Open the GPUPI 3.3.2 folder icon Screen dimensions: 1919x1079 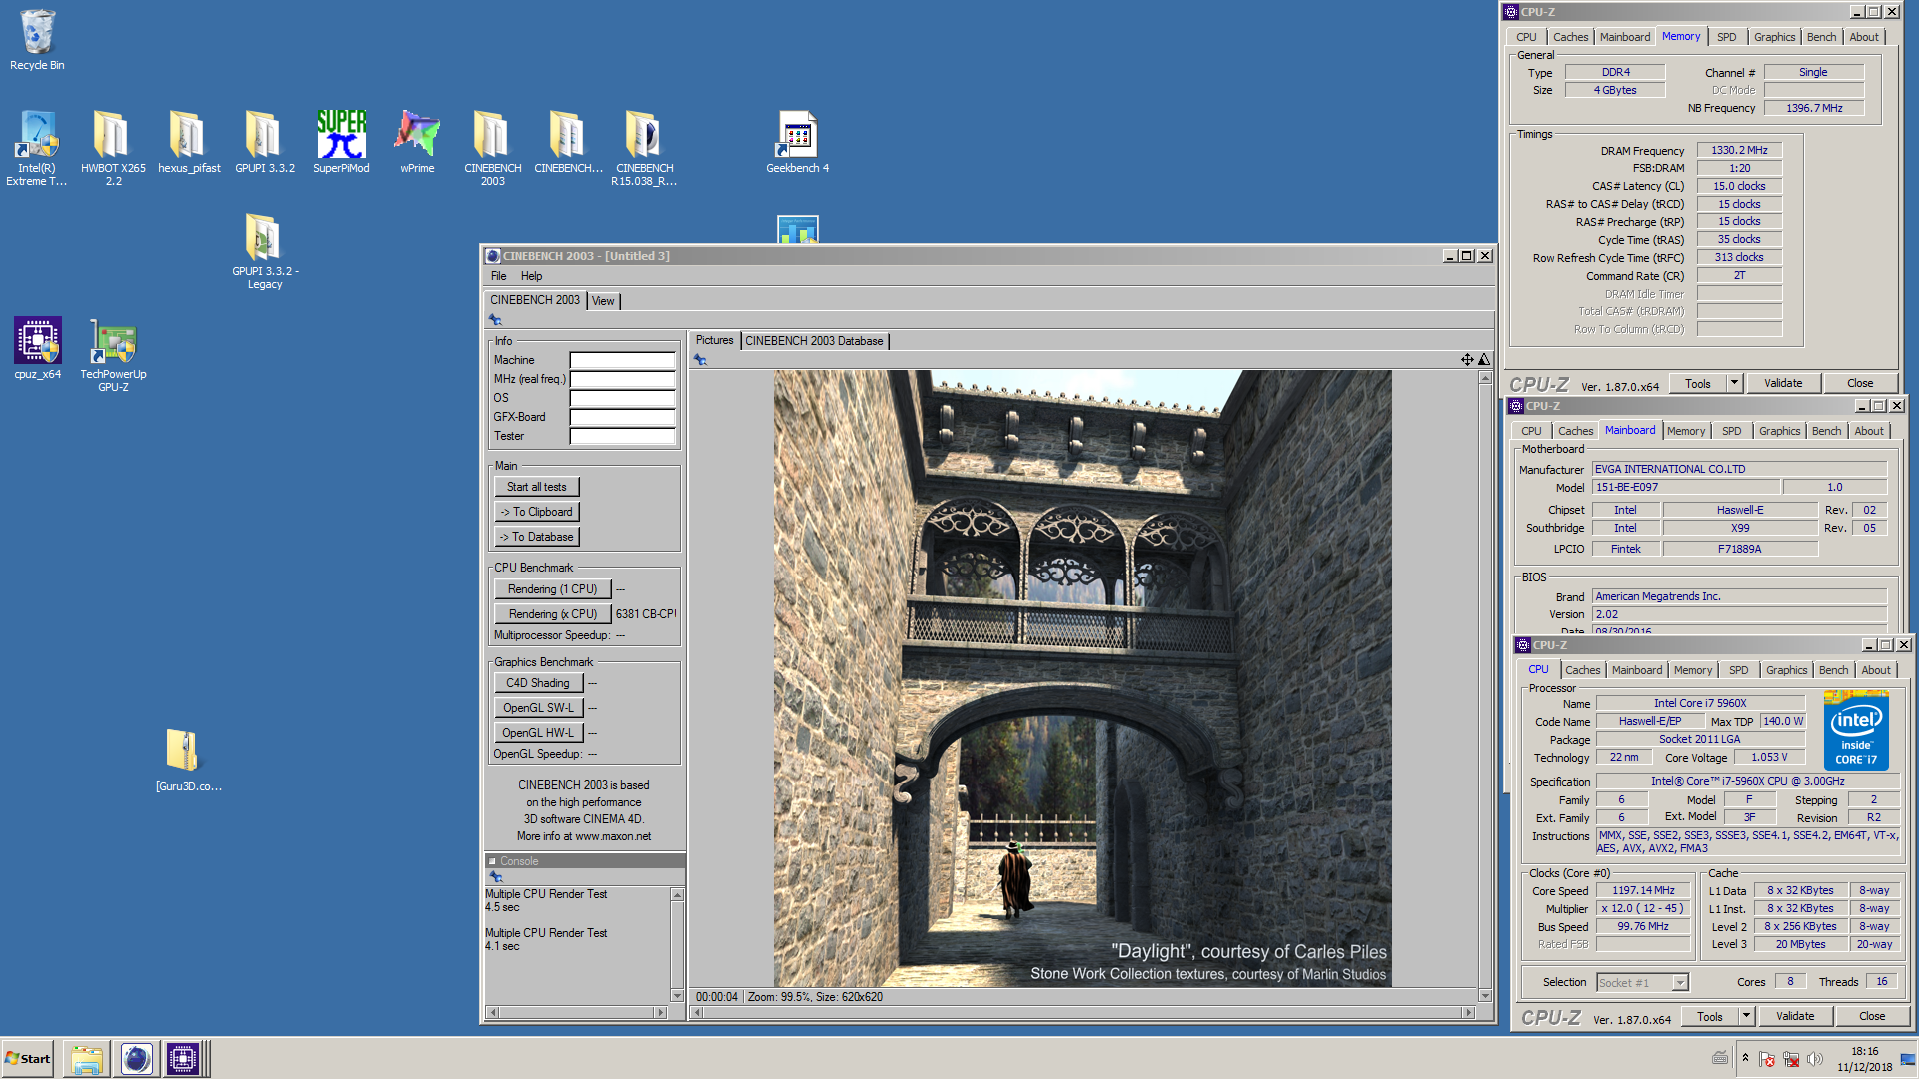(265, 142)
